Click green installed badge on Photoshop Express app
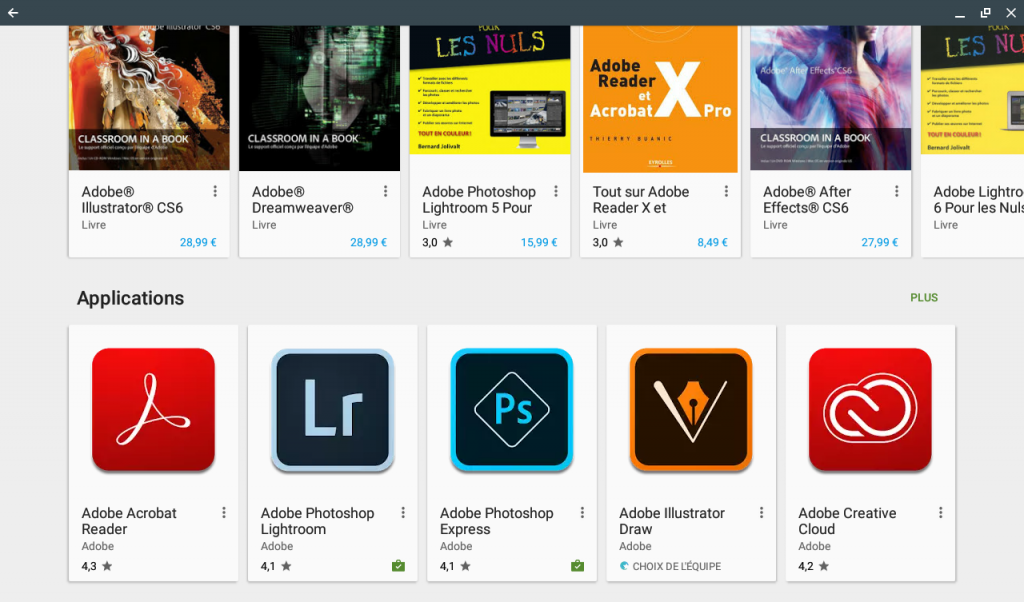The image size is (1024, 602). click(577, 566)
